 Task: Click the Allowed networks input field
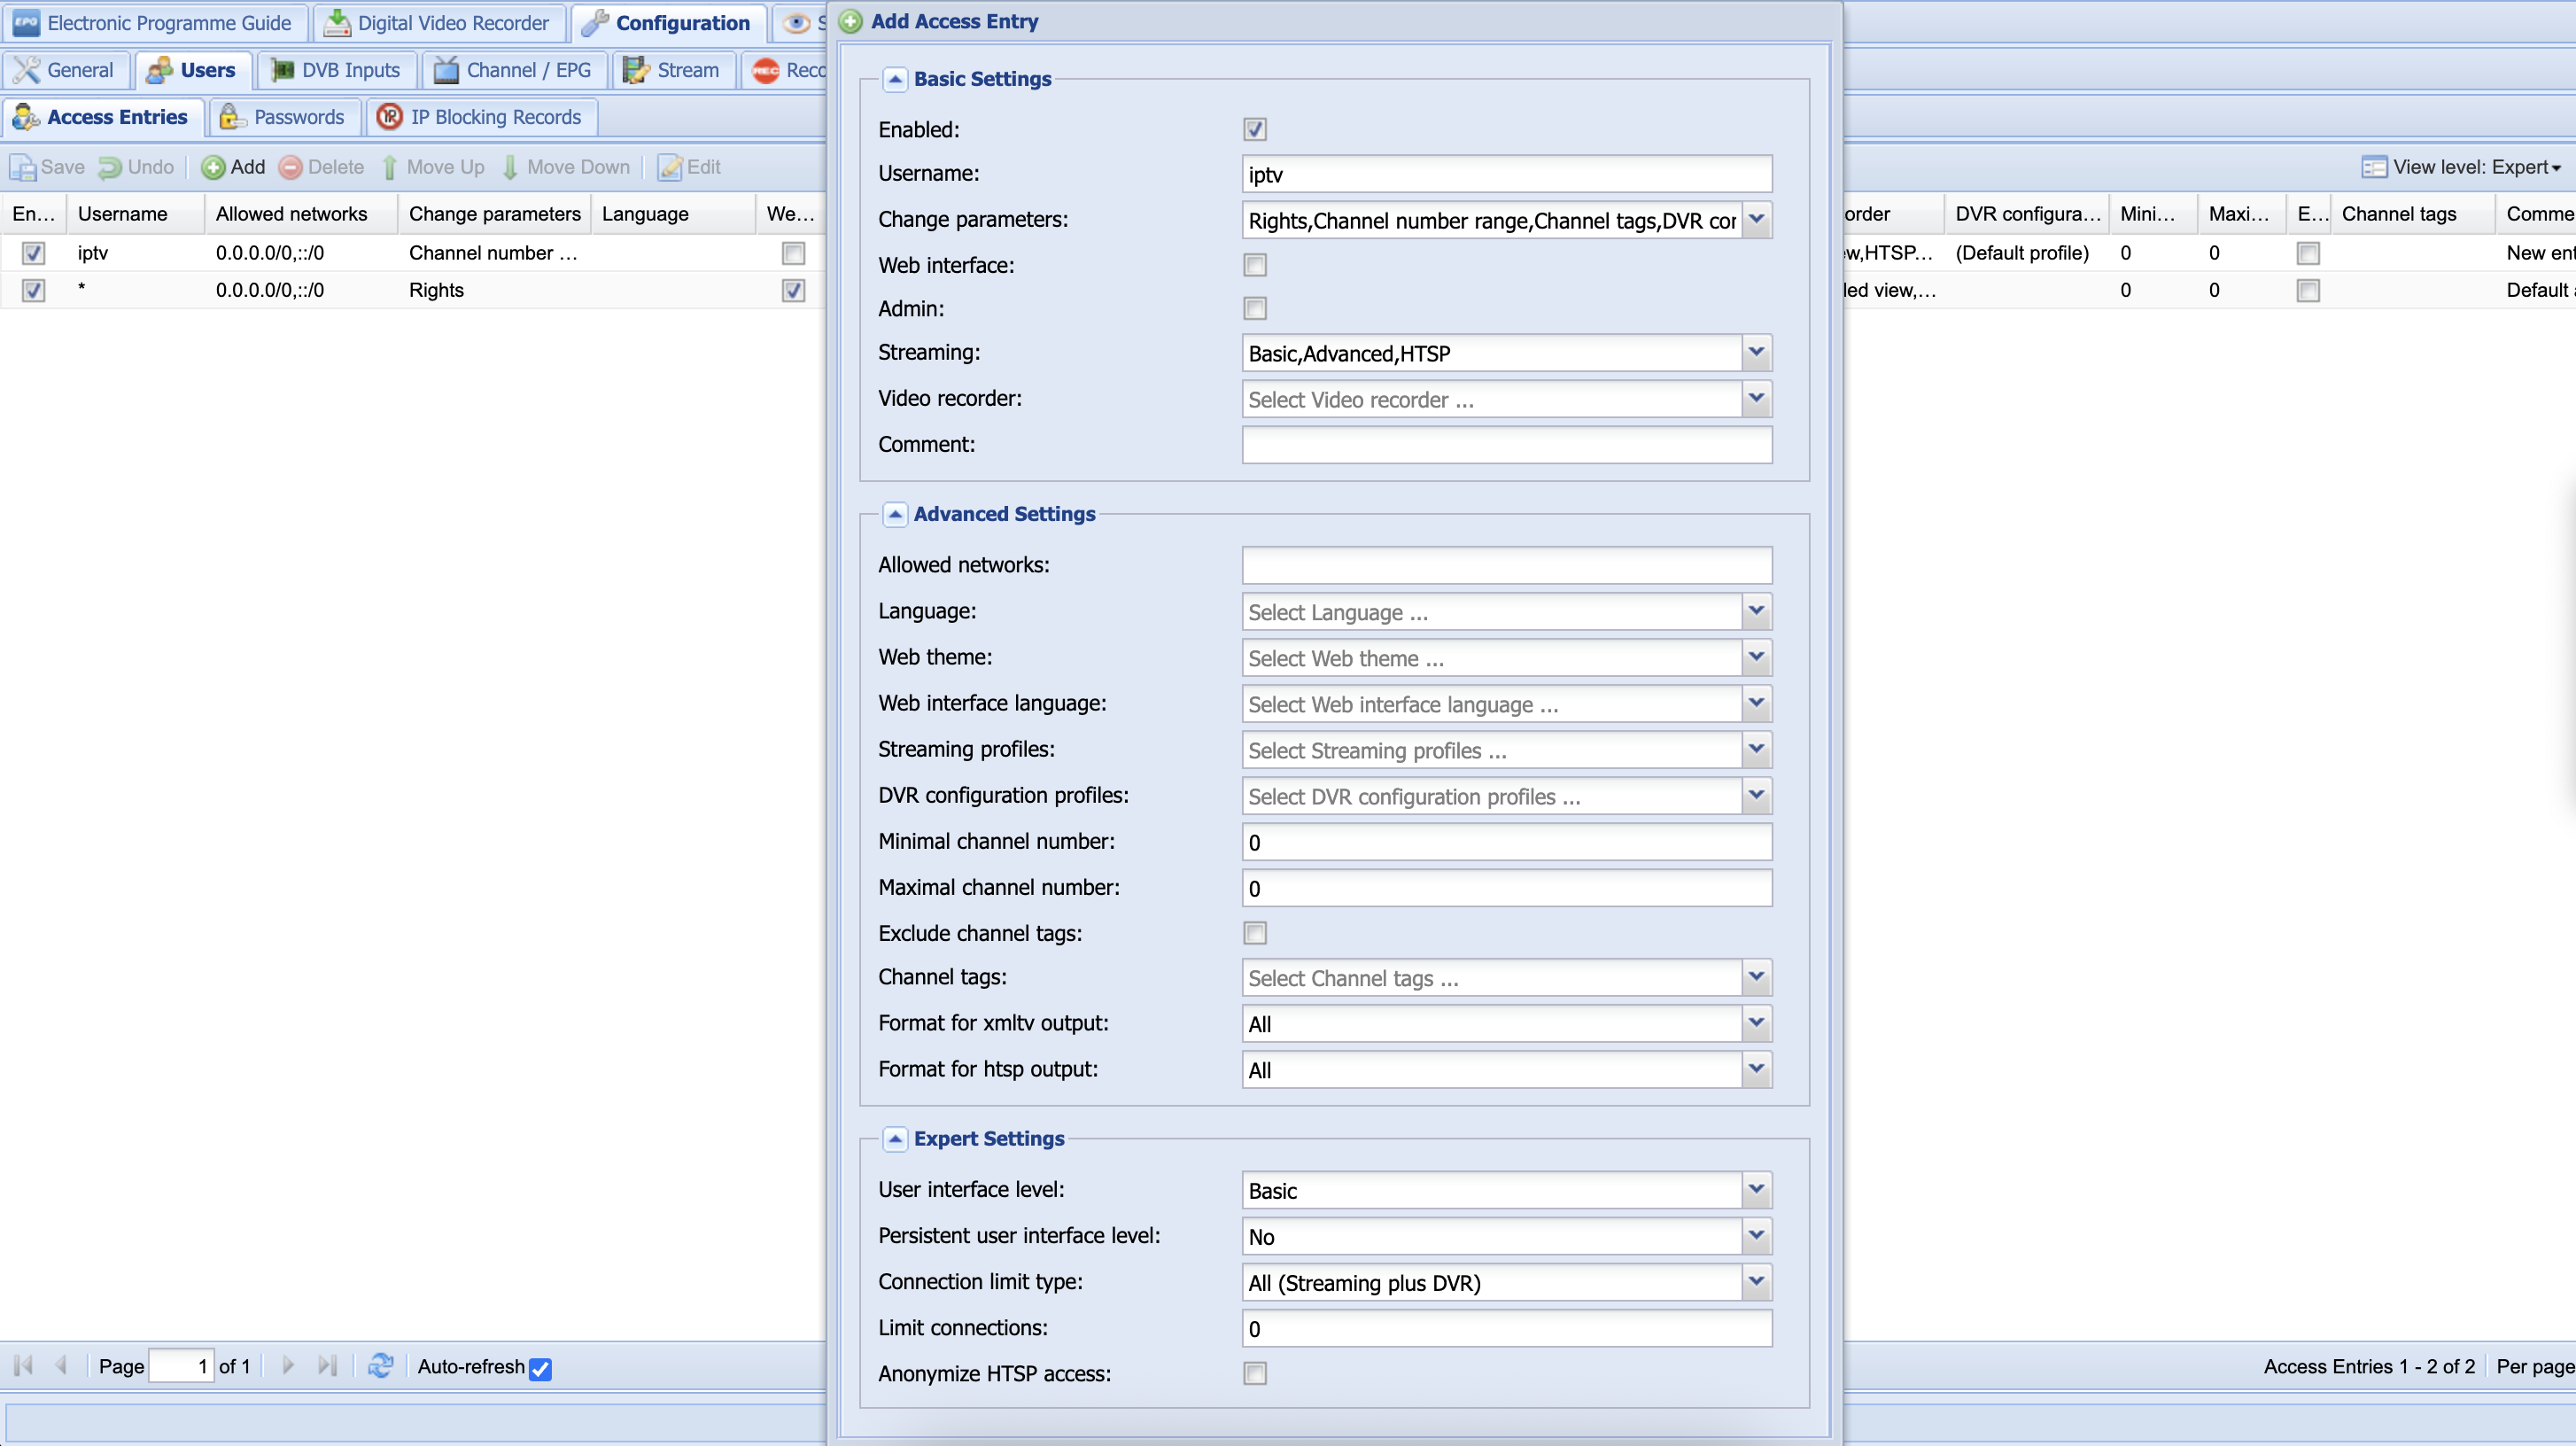pyautogui.click(x=1506, y=565)
